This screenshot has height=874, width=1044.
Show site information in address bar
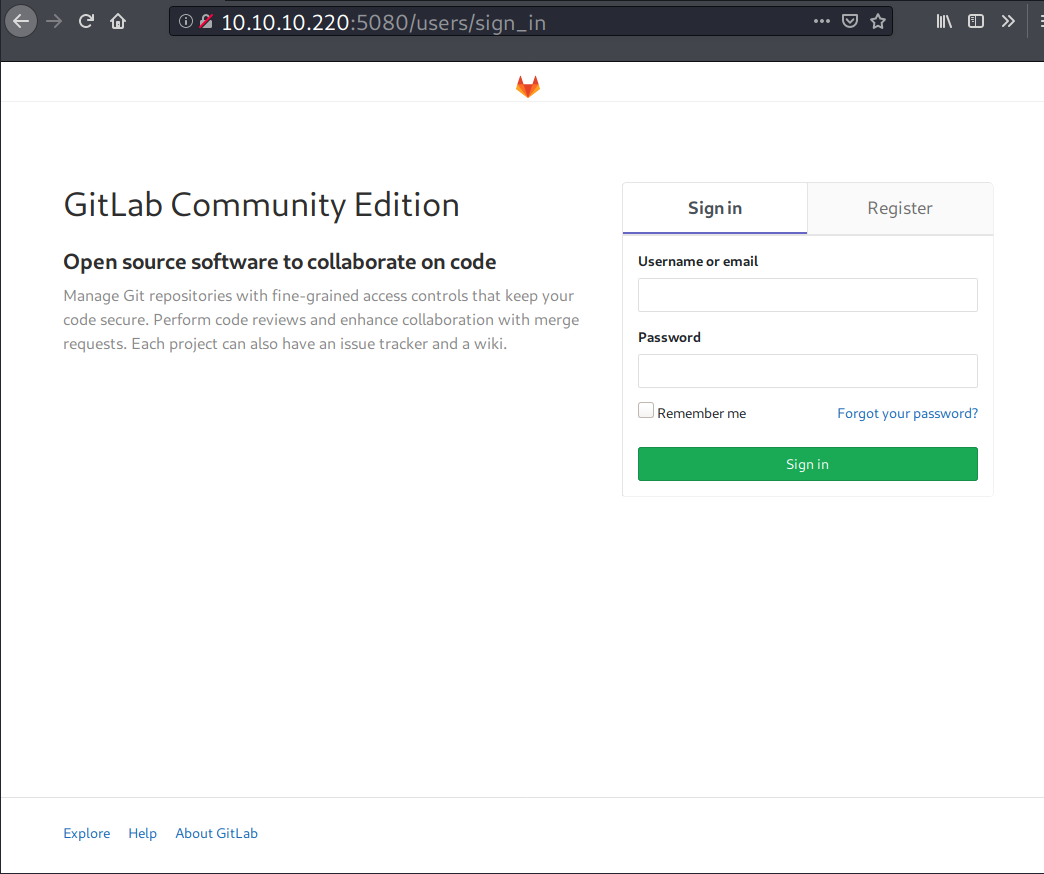[186, 21]
